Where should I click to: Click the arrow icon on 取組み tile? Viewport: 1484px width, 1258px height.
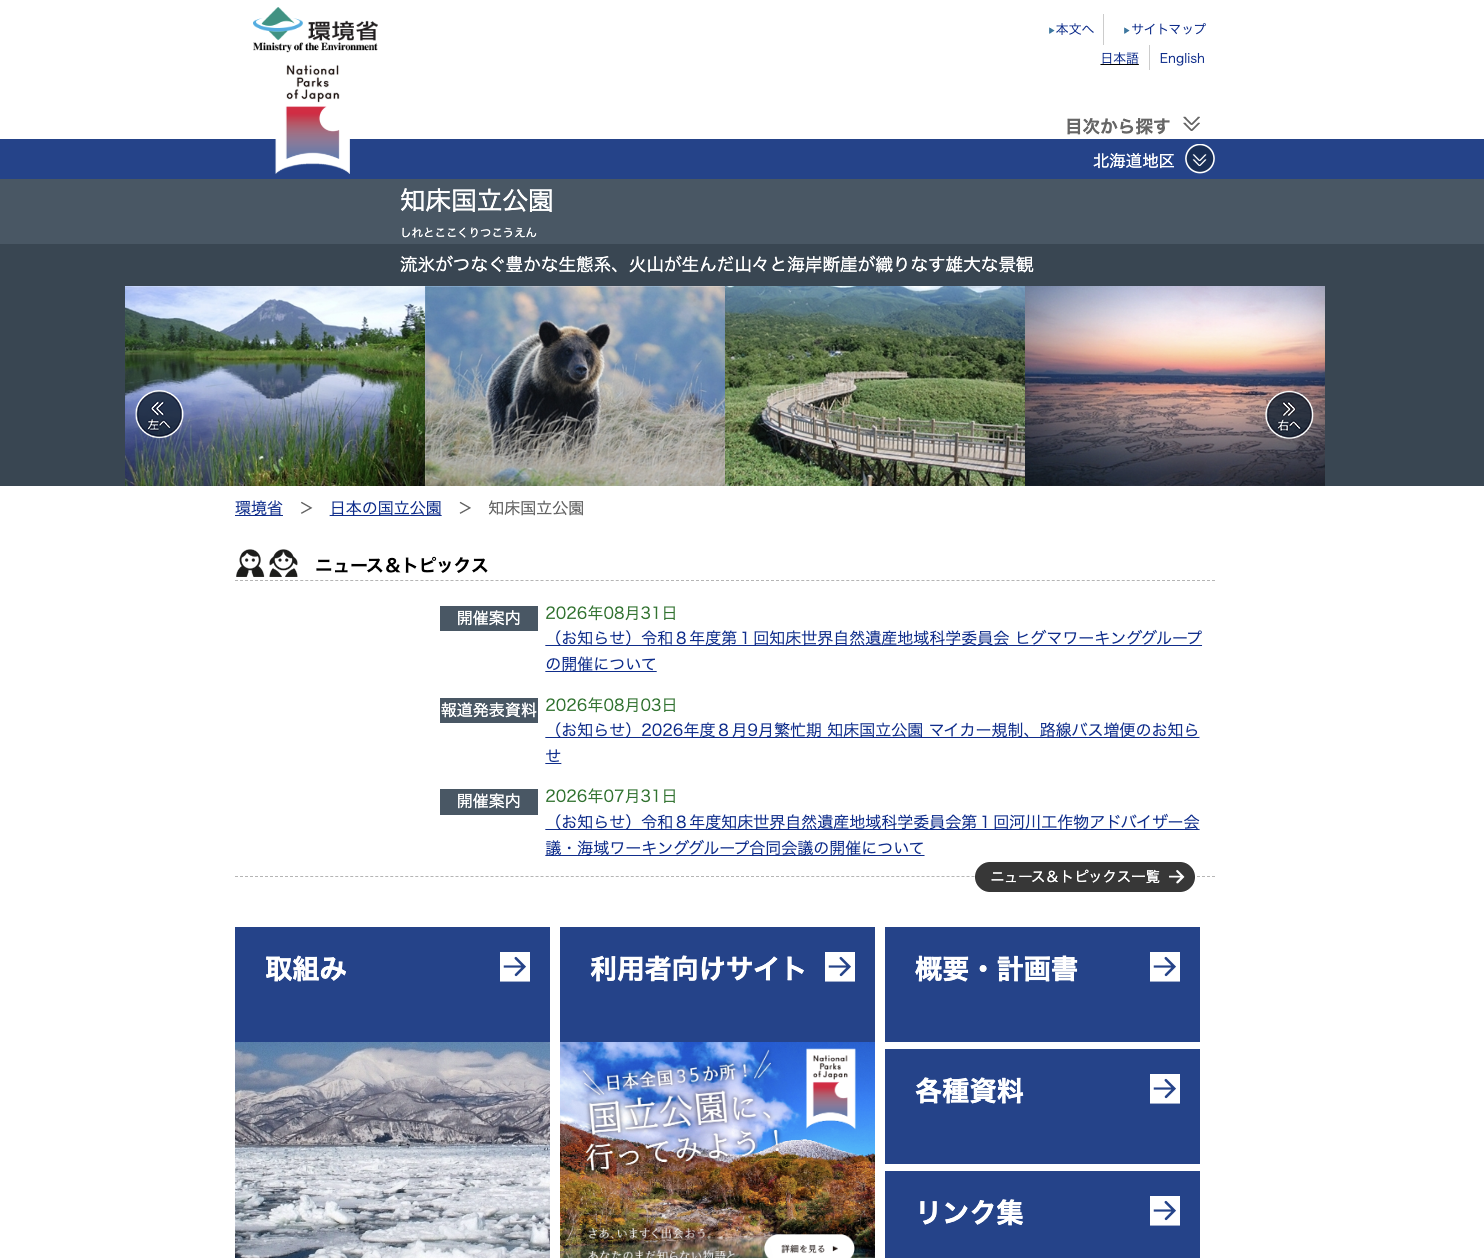pos(515,967)
